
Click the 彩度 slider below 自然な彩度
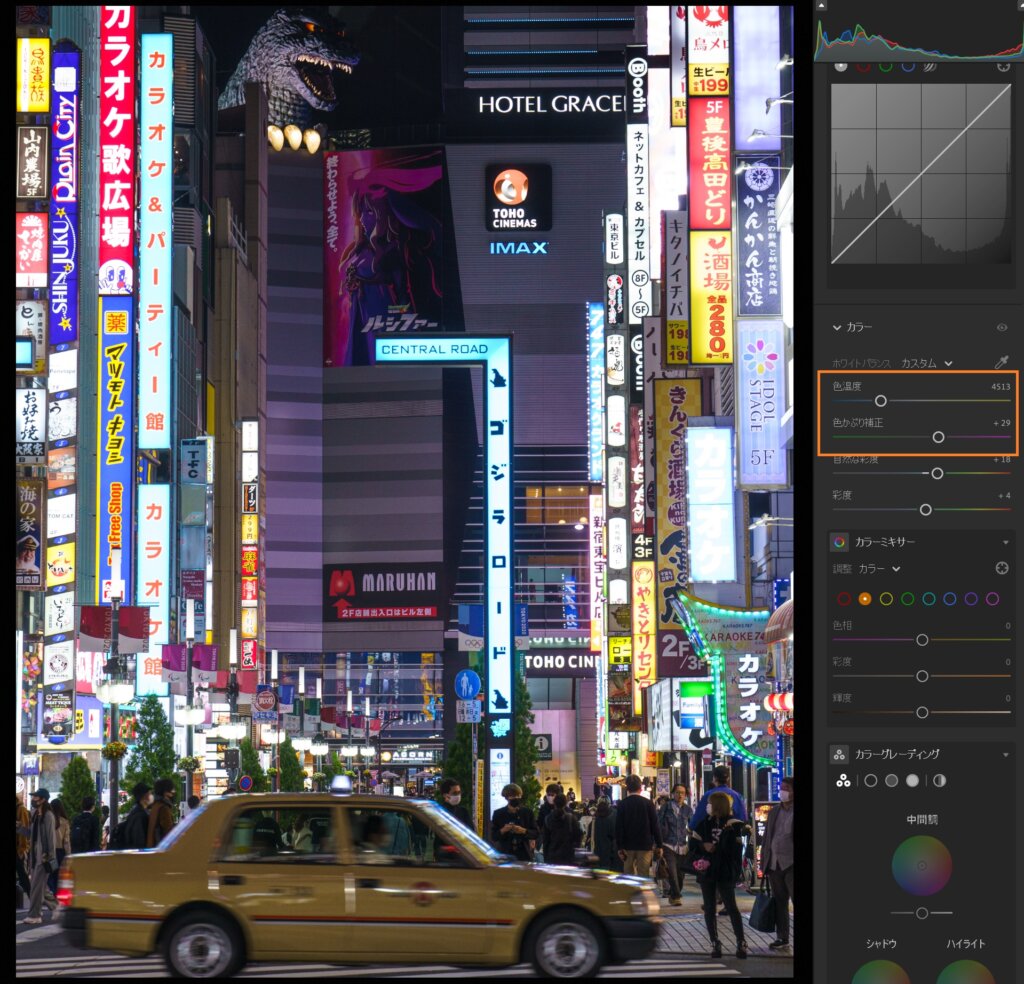tap(925, 510)
